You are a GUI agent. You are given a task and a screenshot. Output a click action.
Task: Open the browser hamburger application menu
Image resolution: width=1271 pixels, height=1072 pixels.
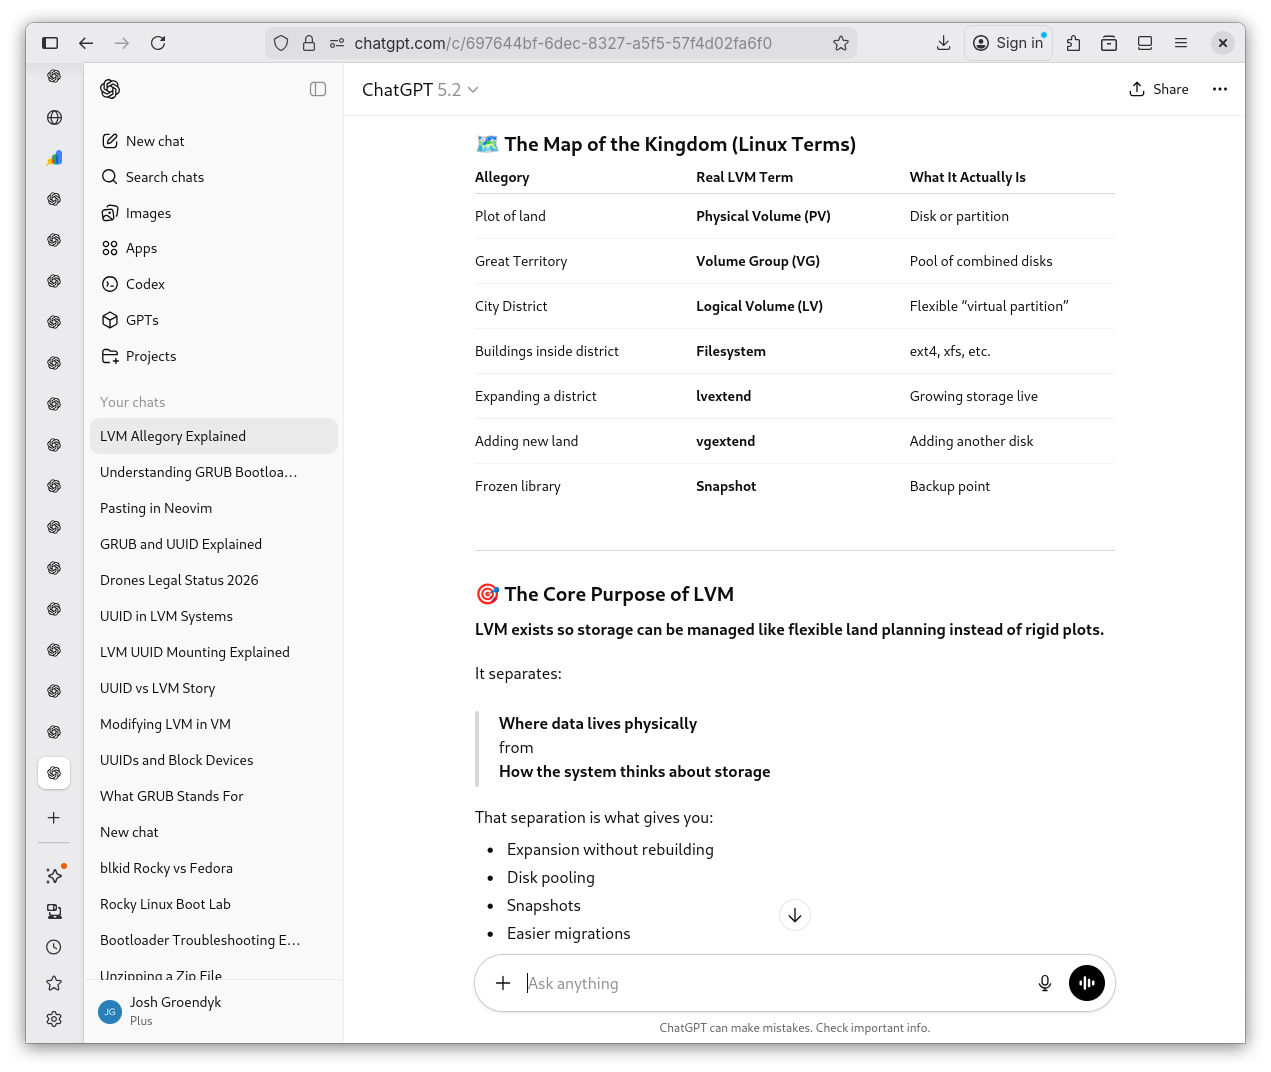[1181, 43]
